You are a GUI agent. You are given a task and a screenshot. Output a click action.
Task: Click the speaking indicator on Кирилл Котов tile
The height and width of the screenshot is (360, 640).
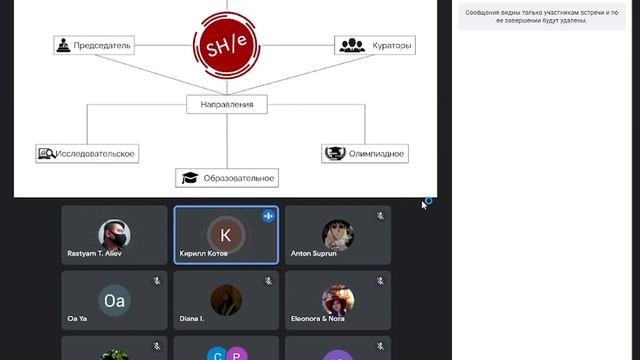(268, 216)
